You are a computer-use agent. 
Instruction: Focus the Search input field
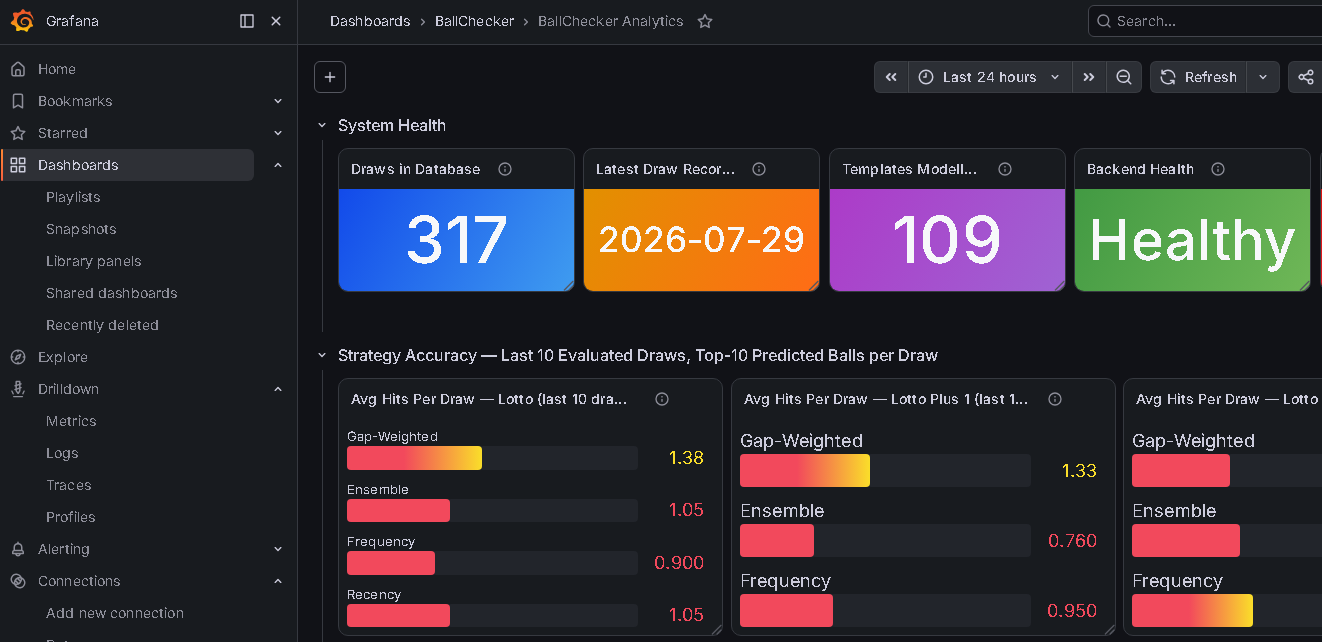pyautogui.click(x=1205, y=21)
